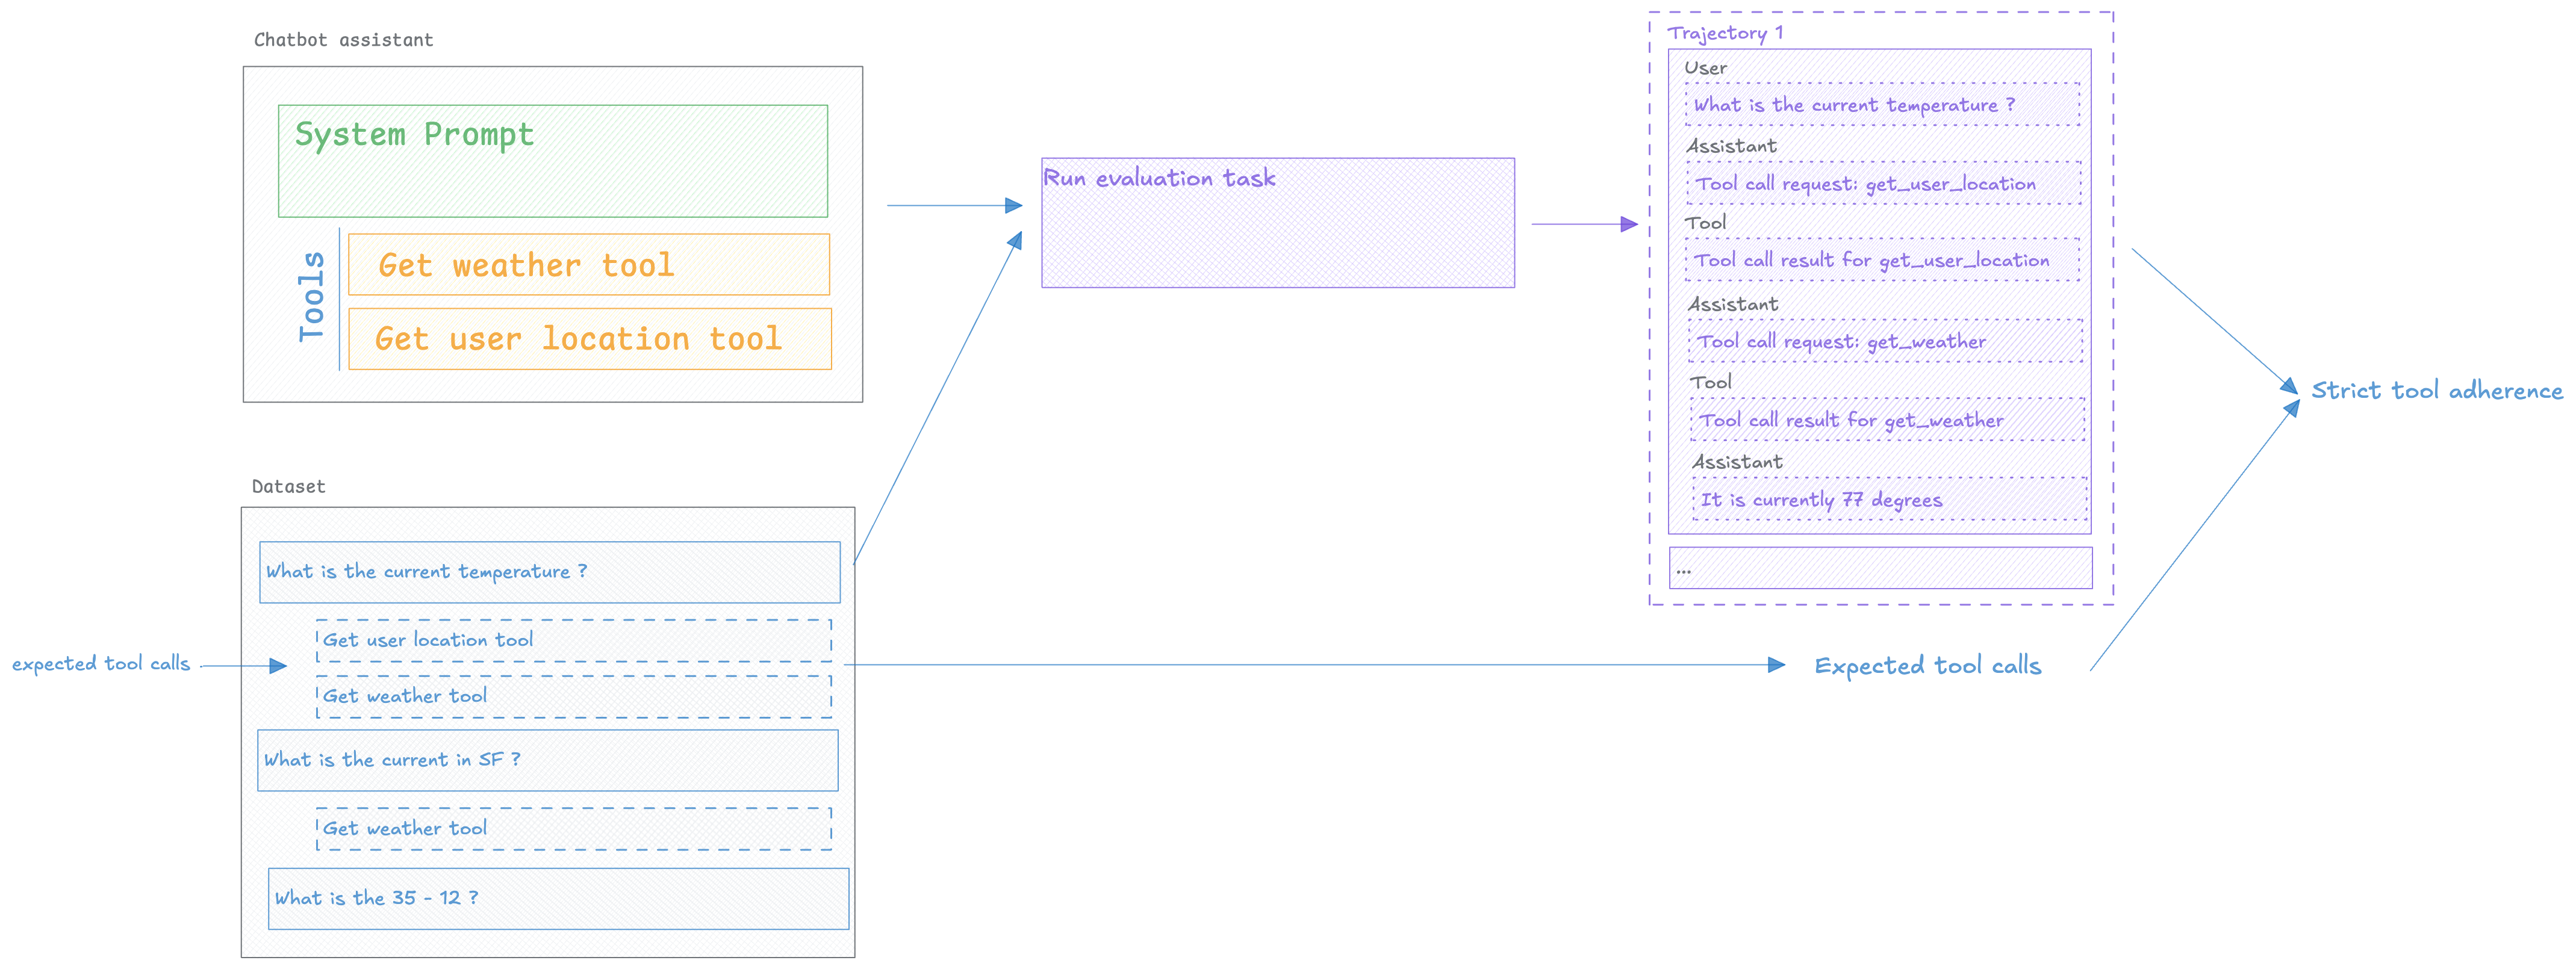Screen dimensions: 2576x969
Task: Select the Get weather tool box
Action: click(x=588, y=265)
